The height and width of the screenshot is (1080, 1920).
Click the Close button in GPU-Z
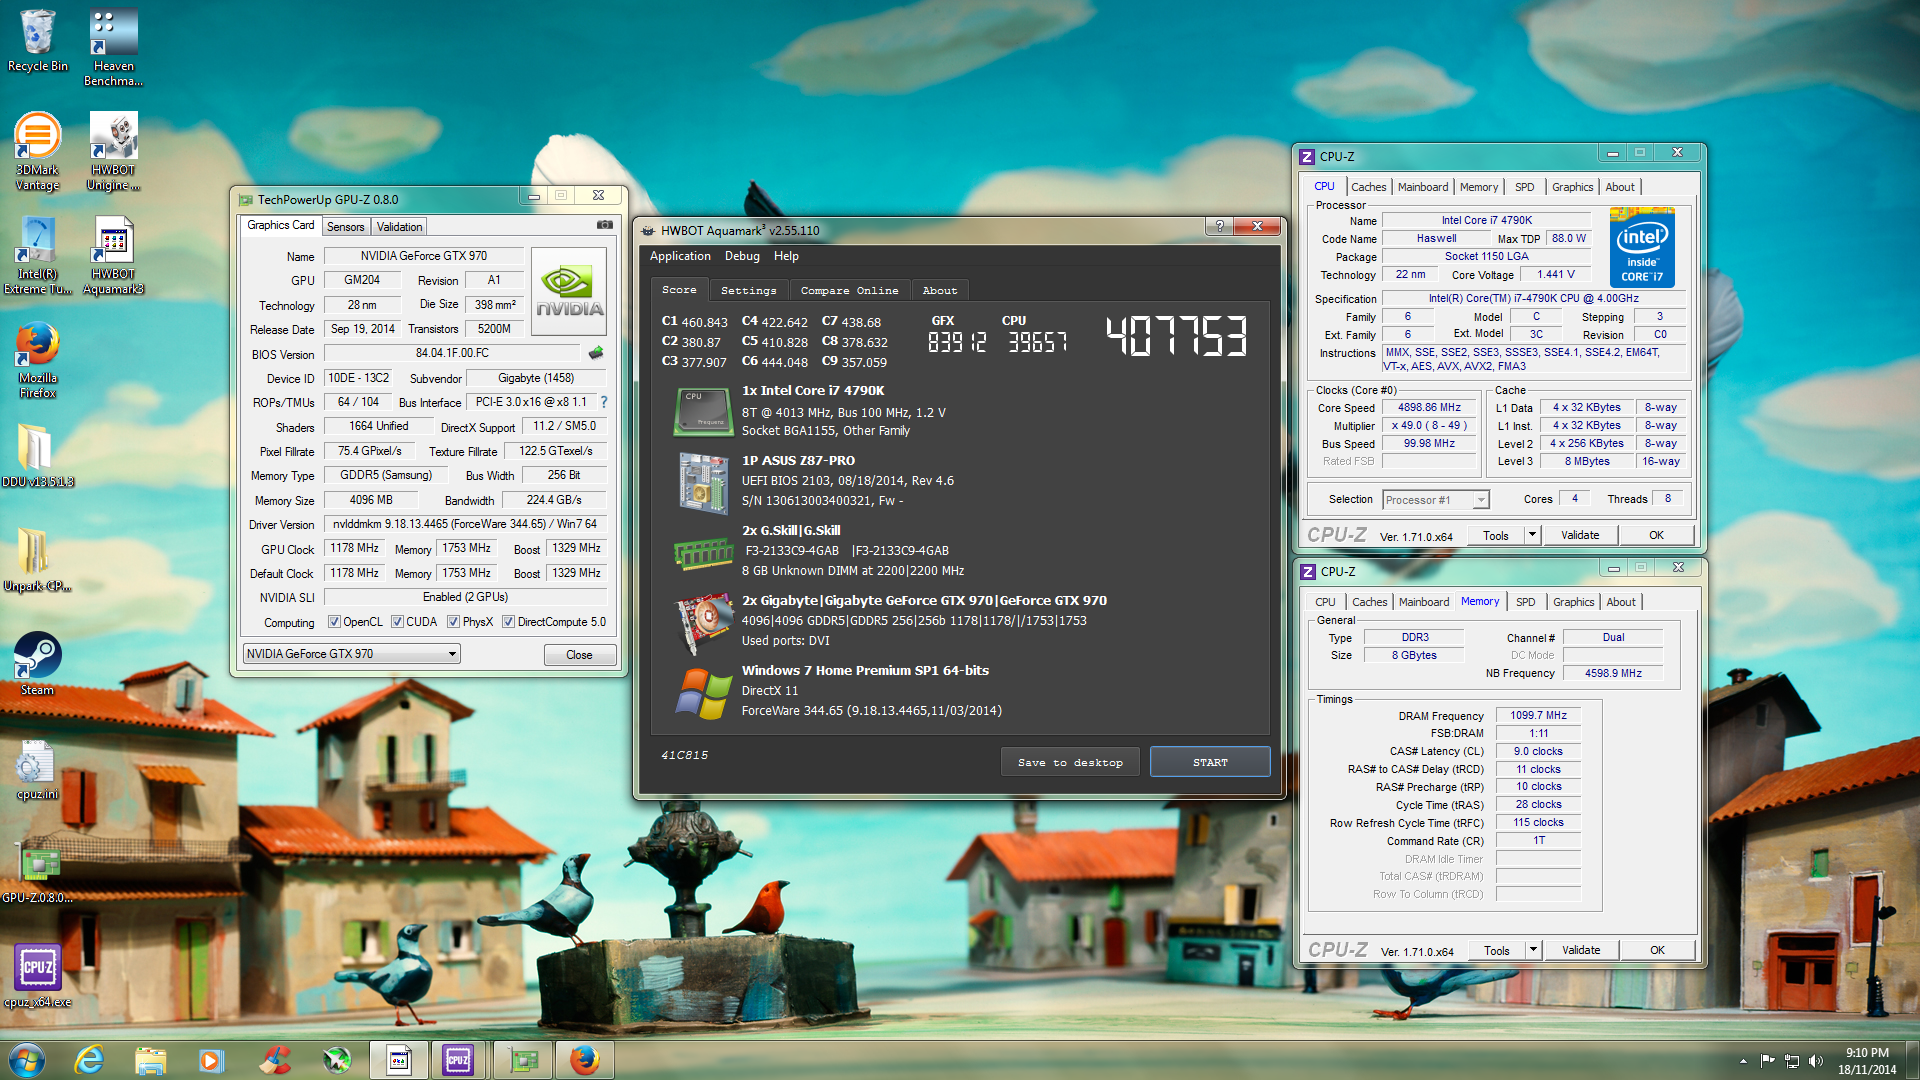tap(579, 654)
